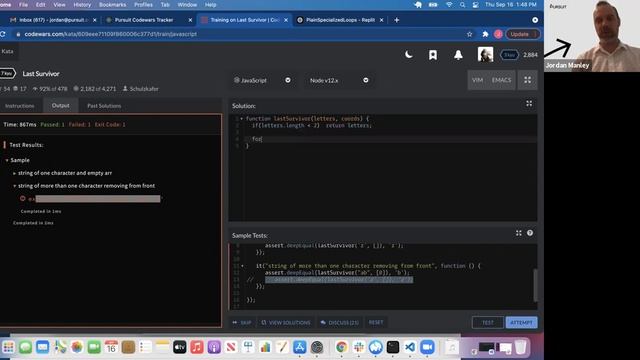Expand the Sample Tests panel
640x360 pixels.
pos(518,233)
